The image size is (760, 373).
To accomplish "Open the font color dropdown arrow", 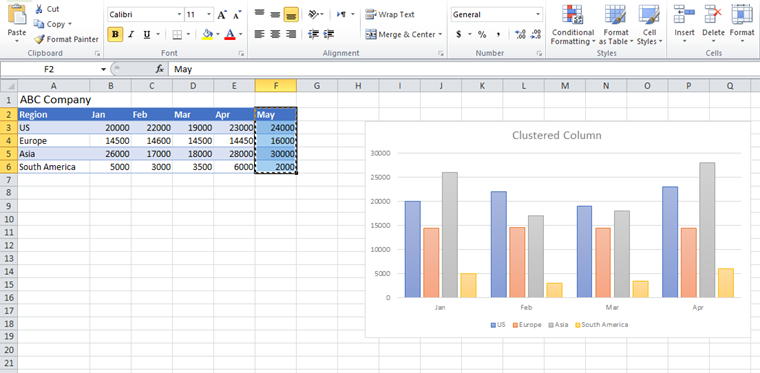I will click(240, 34).
